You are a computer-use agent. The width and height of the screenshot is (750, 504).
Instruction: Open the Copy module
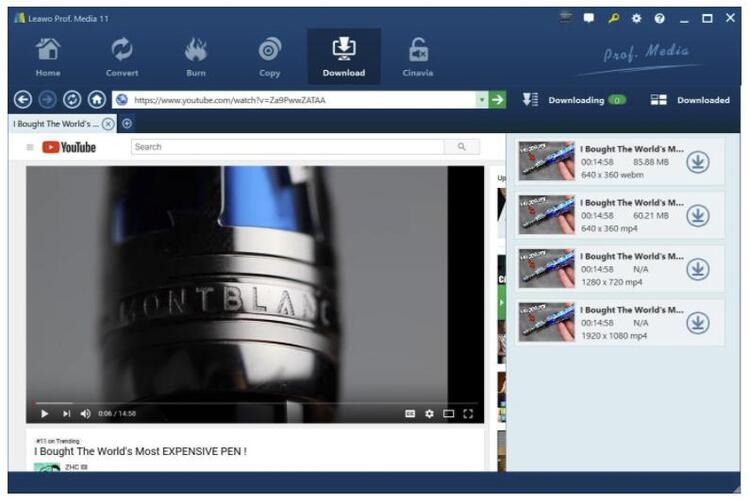[x=269, y=57]
